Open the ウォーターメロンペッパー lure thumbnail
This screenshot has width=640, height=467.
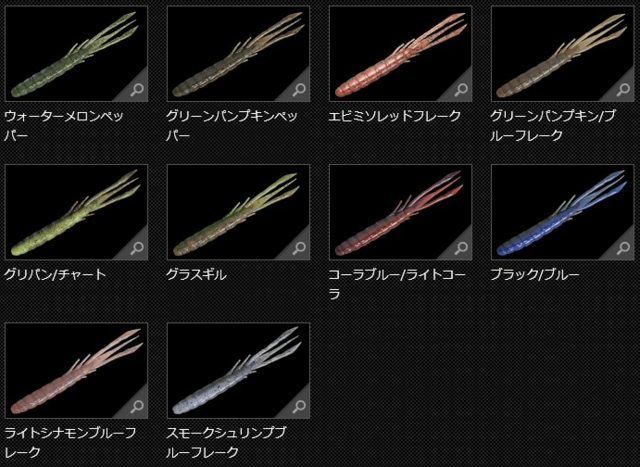pyautogui.click(x=76, y=53)
